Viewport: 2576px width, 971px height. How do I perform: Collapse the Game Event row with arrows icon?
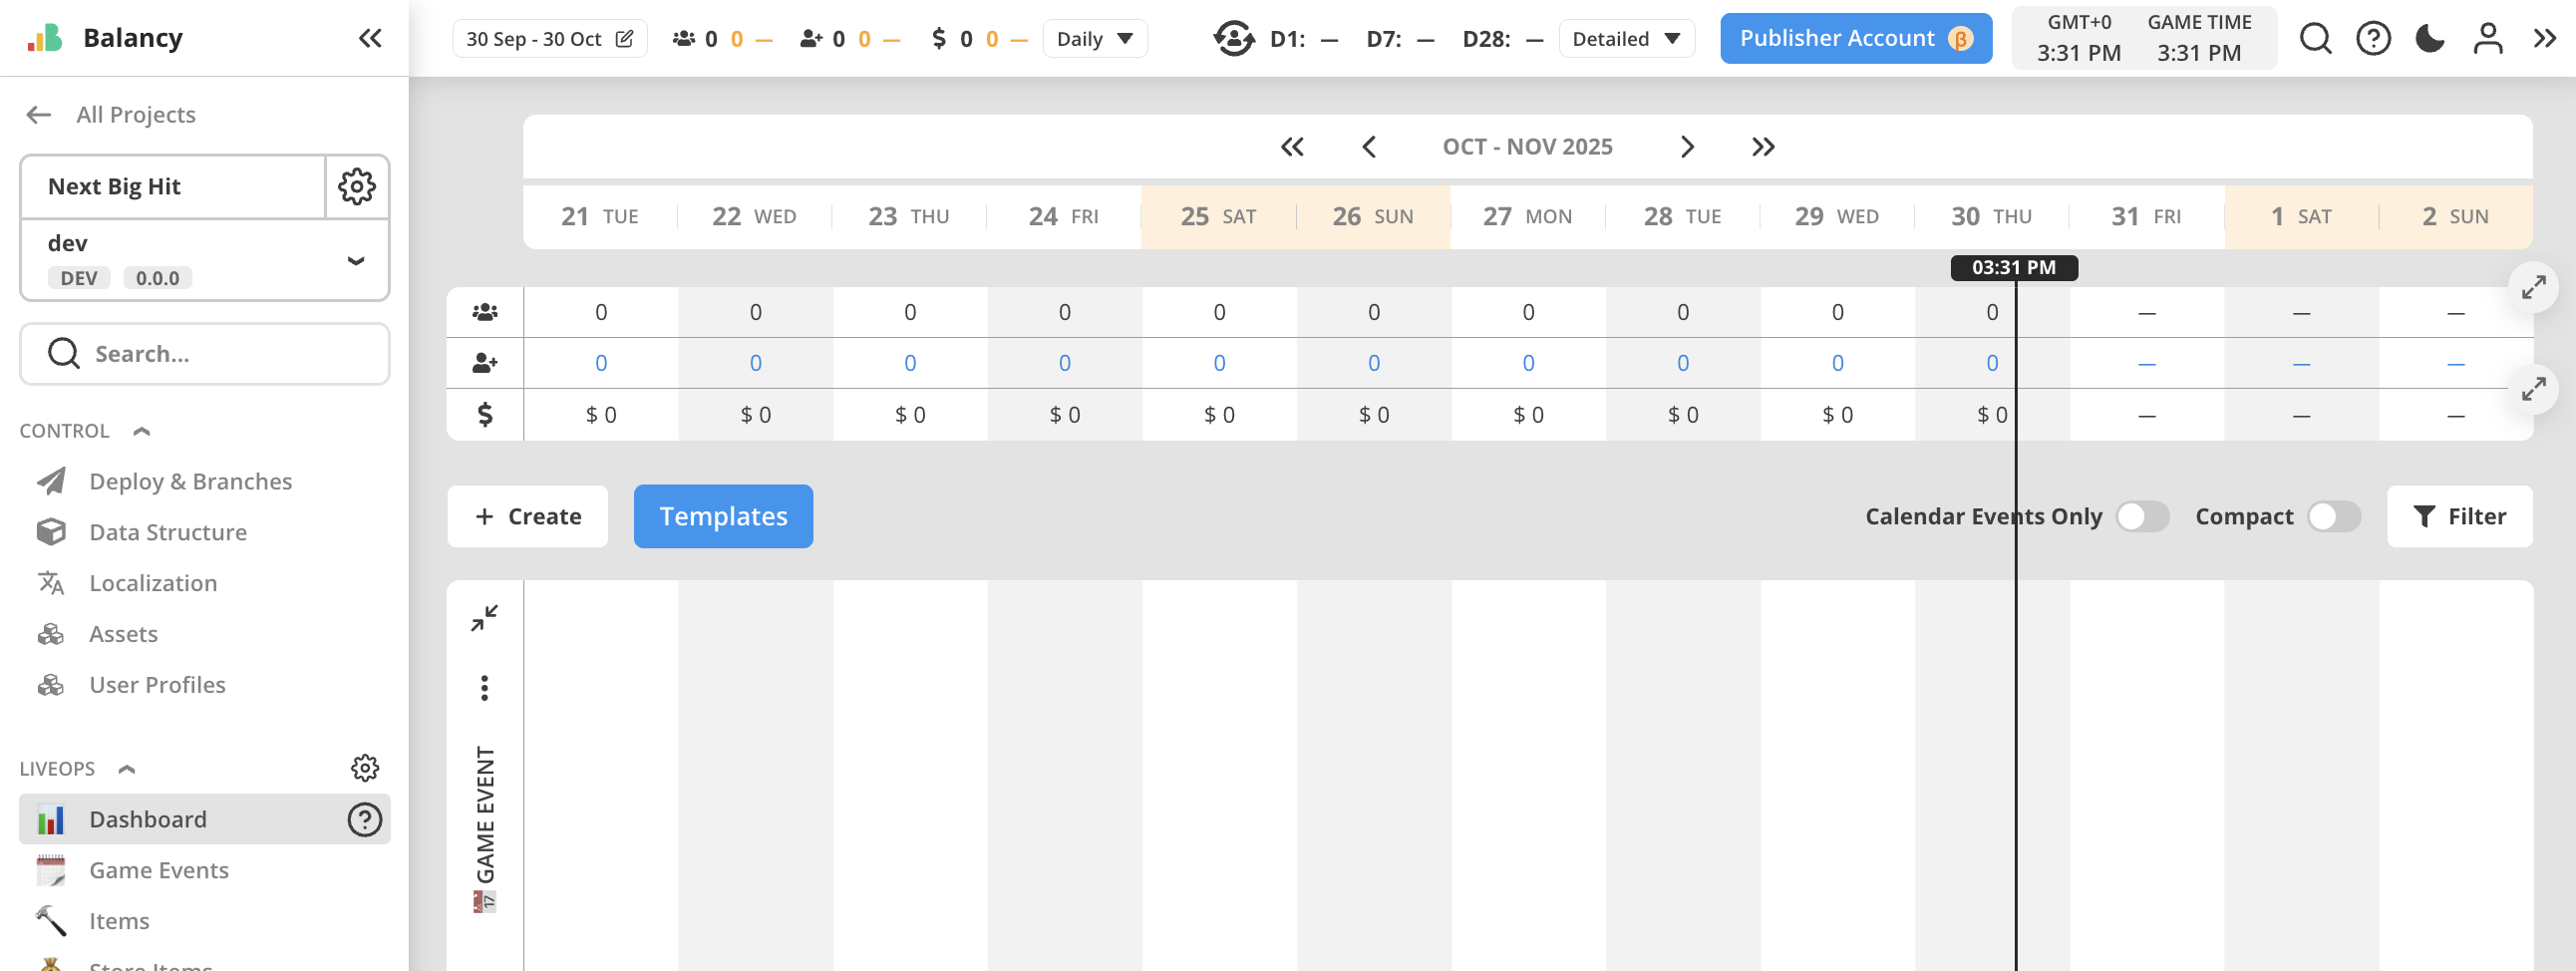(x=484, y=618)
